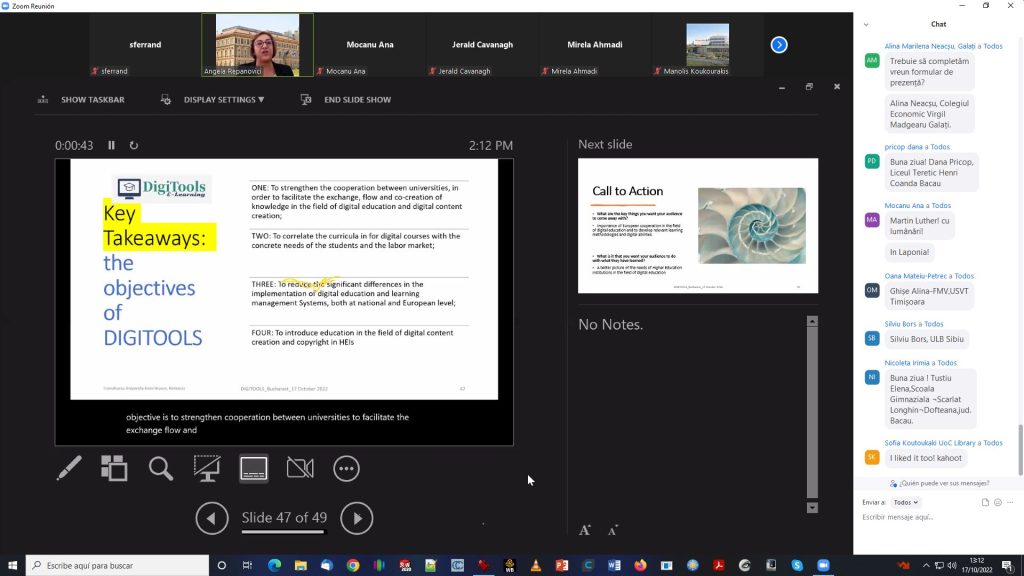
Task: Open the Display Settings dropdown
Action: 212,100
